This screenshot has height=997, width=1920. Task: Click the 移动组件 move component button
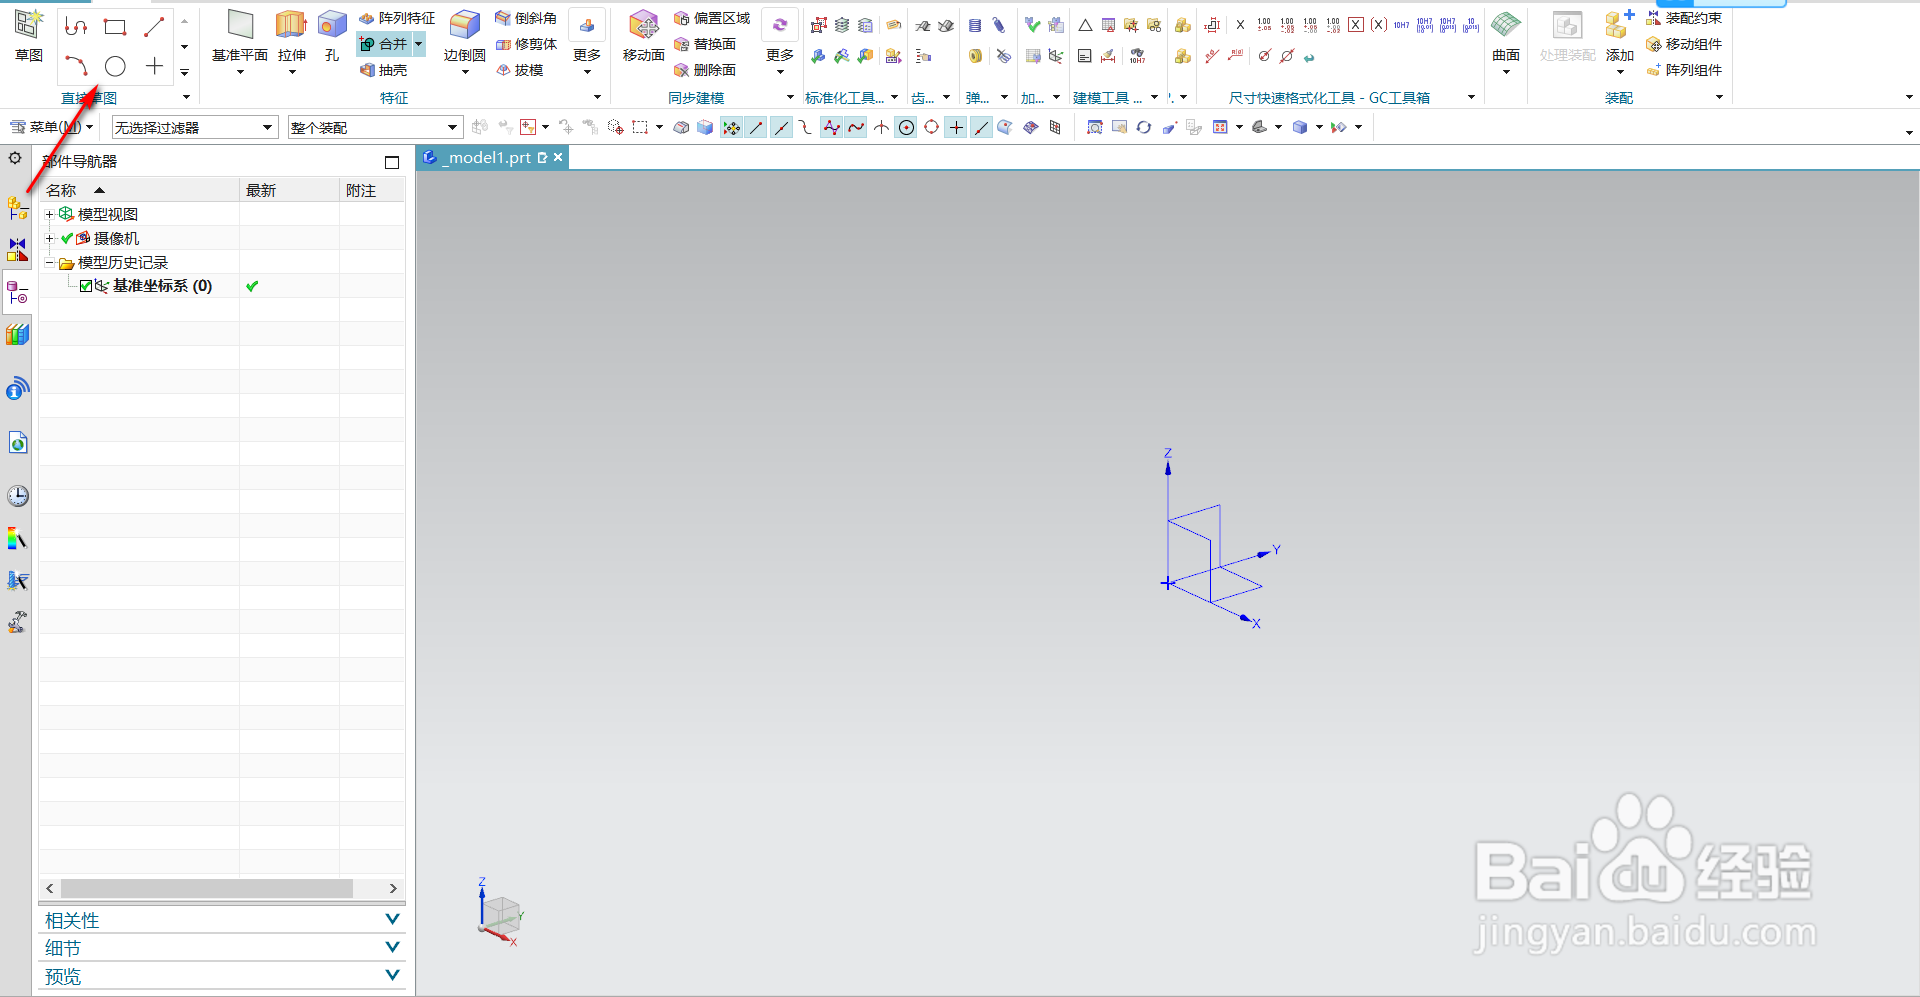(1684, 44)
